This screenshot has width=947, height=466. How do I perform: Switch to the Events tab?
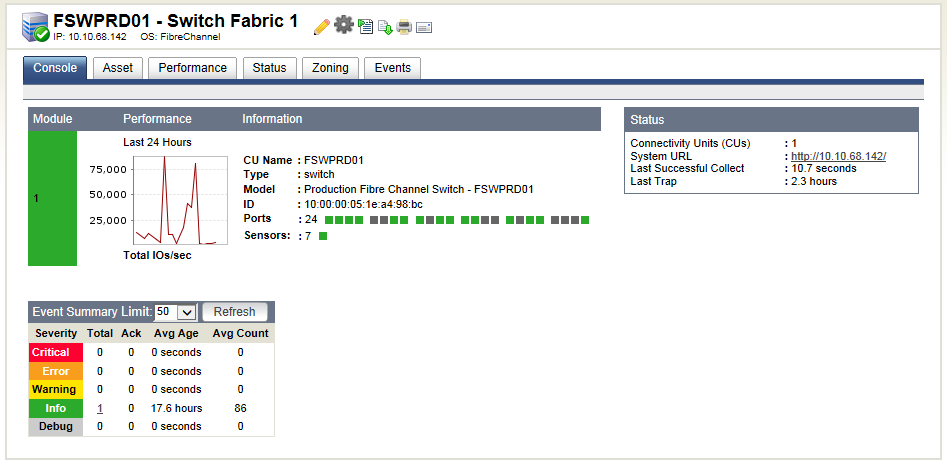click(393, 68)
